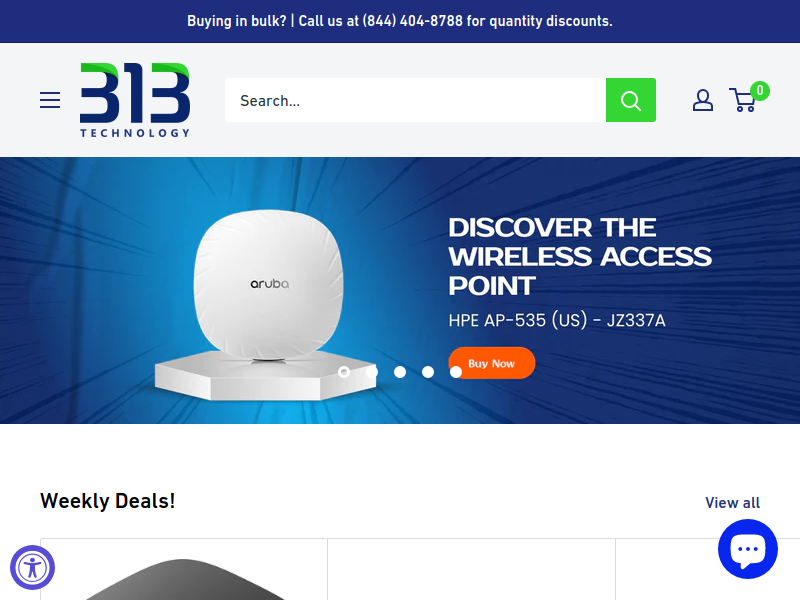The width and height of the screenshot is (800, 600).
Task: Click the orange Buy Now button
Action: [492, 363]
